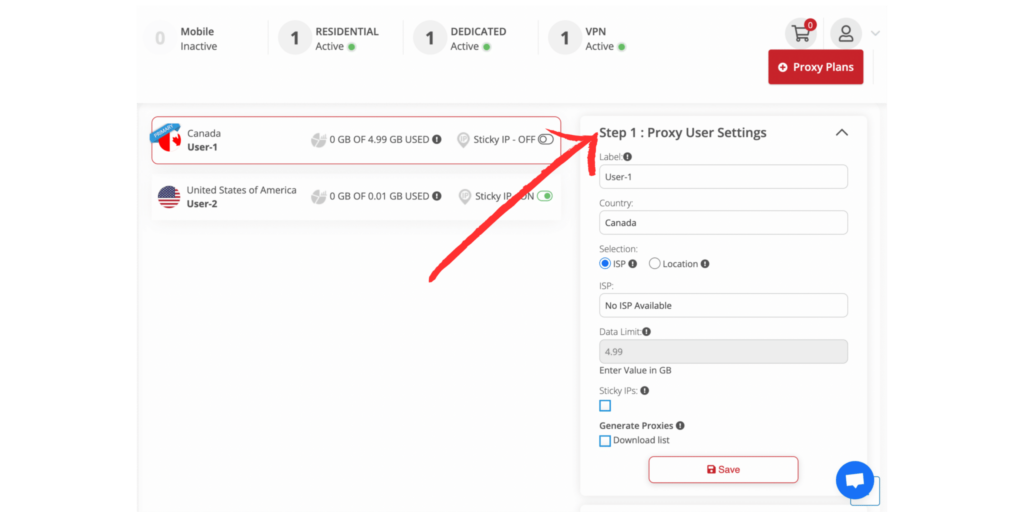Click the PRIMARY badge on User-1
This screenshot has width=1024, height=512.
tap(164, 132)
